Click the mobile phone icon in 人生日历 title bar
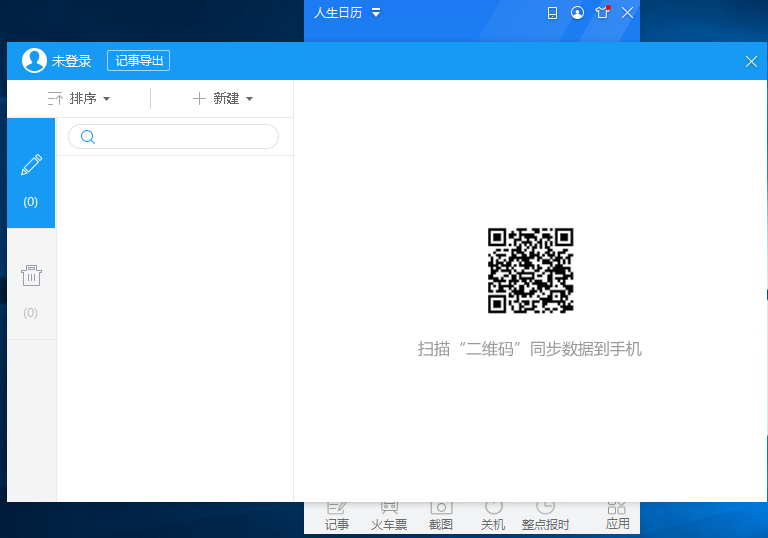Screen dimensions: 768x538 pos(552,13)
